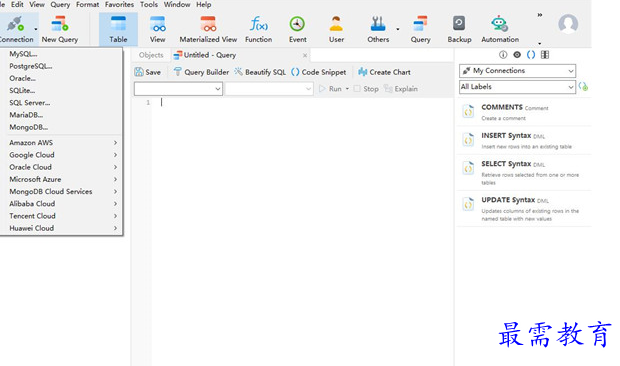
Task: Open the connection selector dropdown
Action: (x=178, y=89)
